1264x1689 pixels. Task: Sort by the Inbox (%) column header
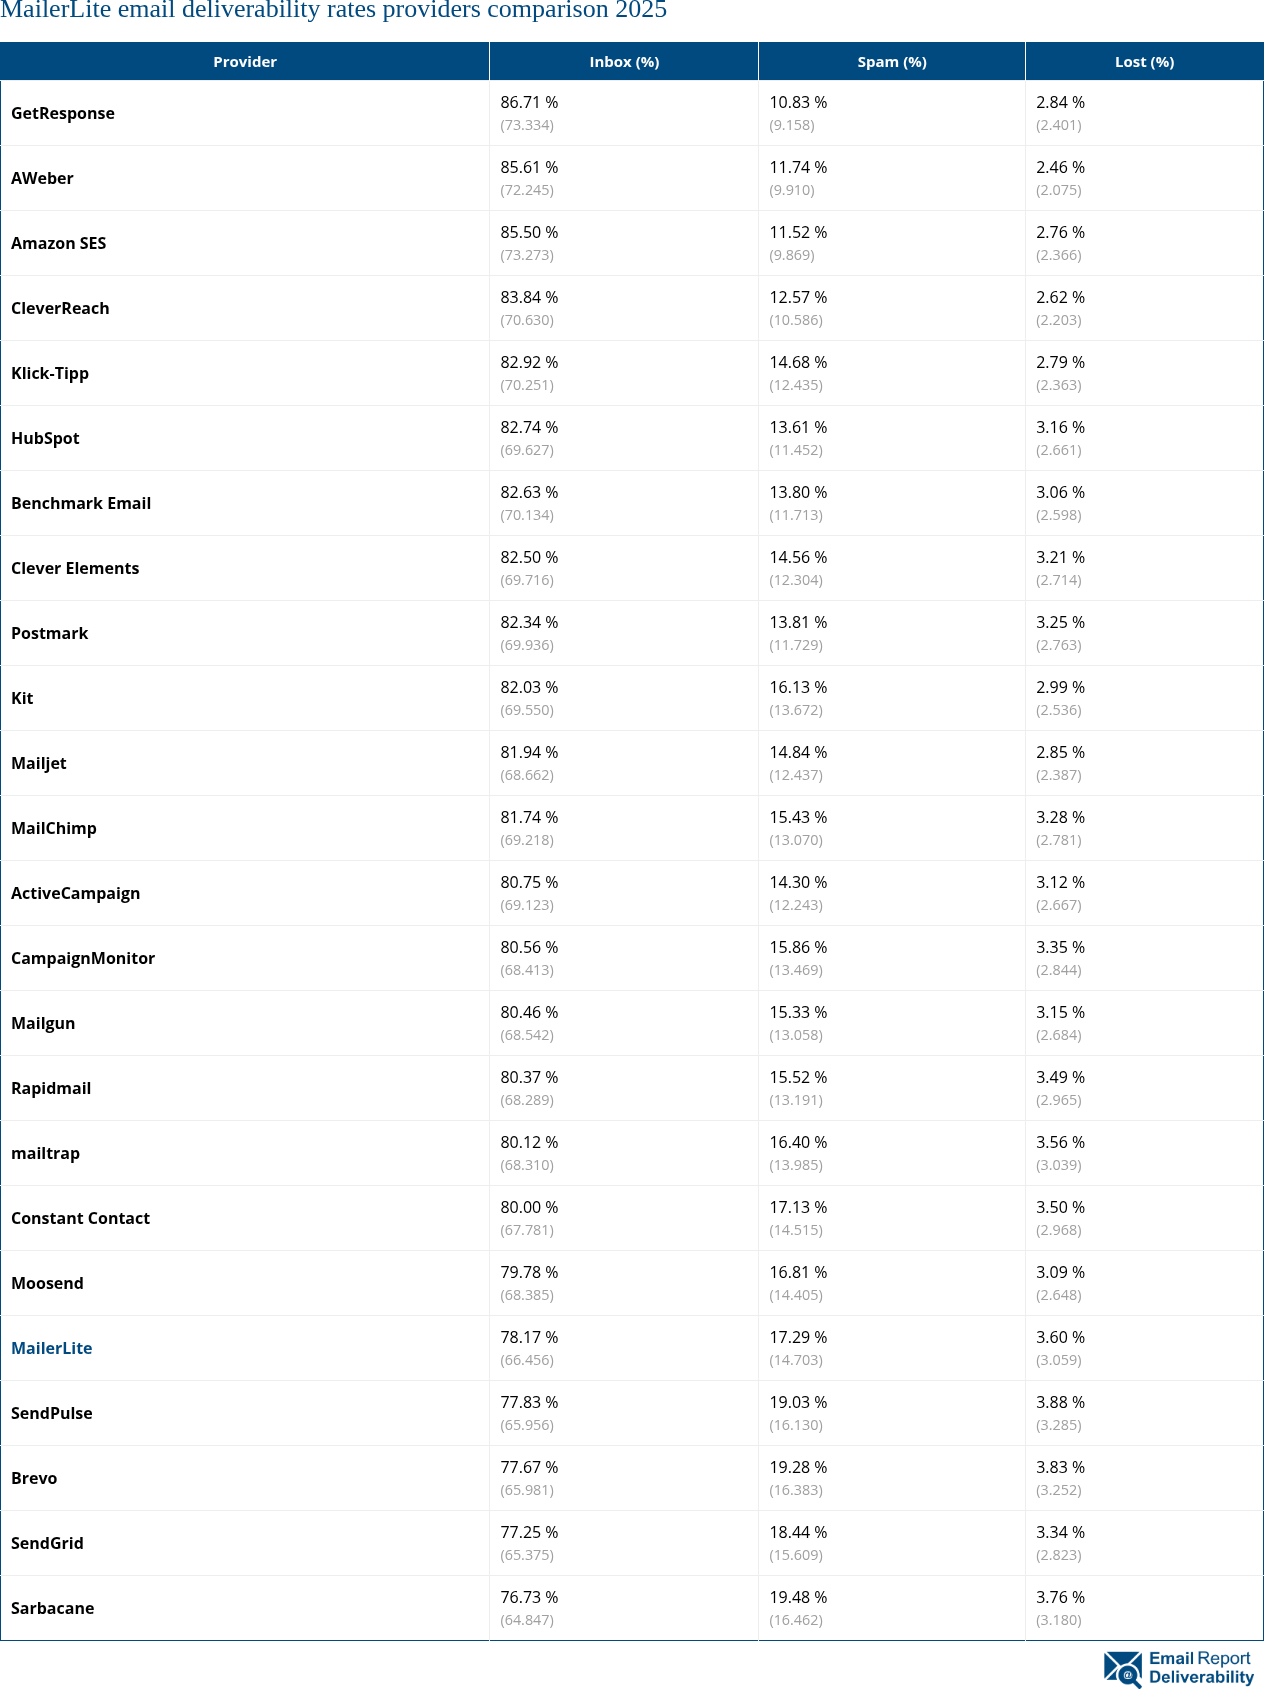624,62
